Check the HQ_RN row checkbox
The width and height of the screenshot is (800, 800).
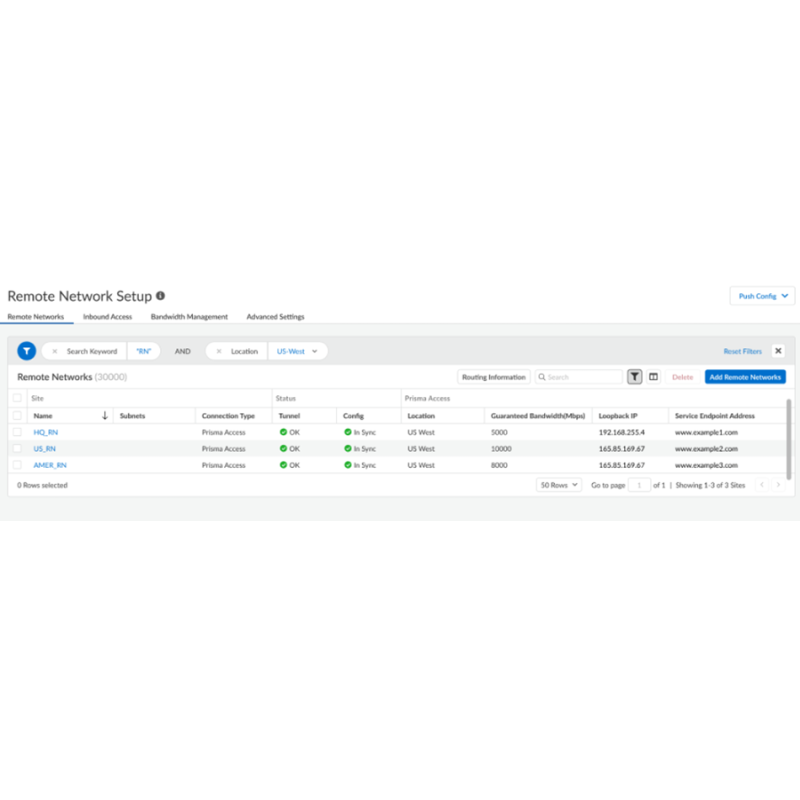coord(17,432)
